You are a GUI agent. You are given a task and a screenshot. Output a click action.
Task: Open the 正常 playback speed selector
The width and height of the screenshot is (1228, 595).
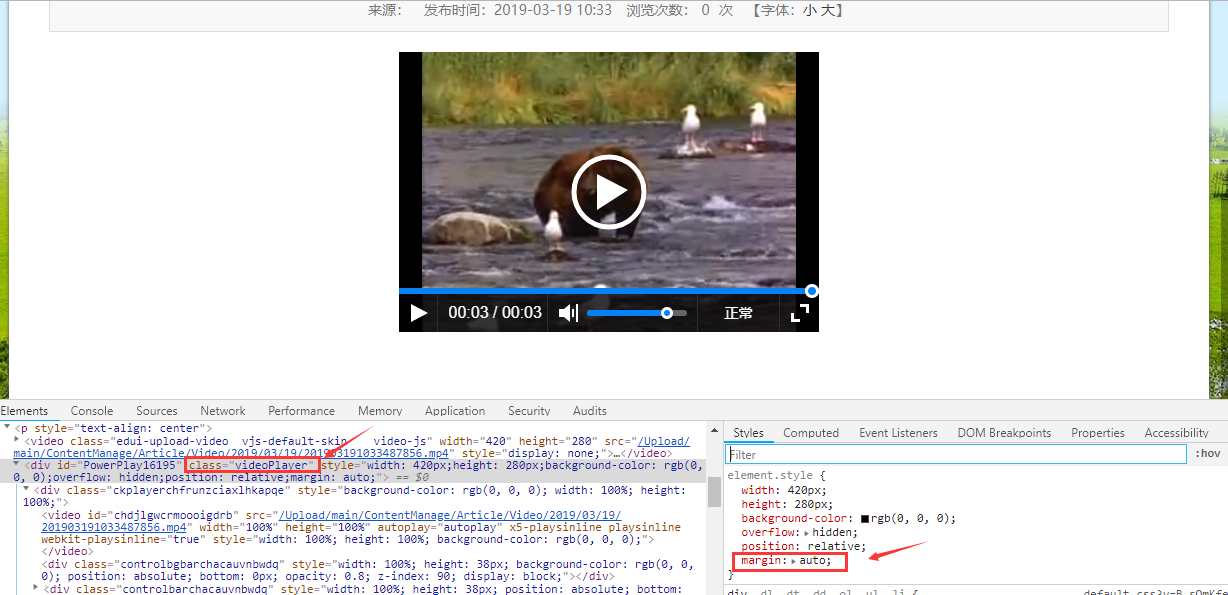point(738,313)
